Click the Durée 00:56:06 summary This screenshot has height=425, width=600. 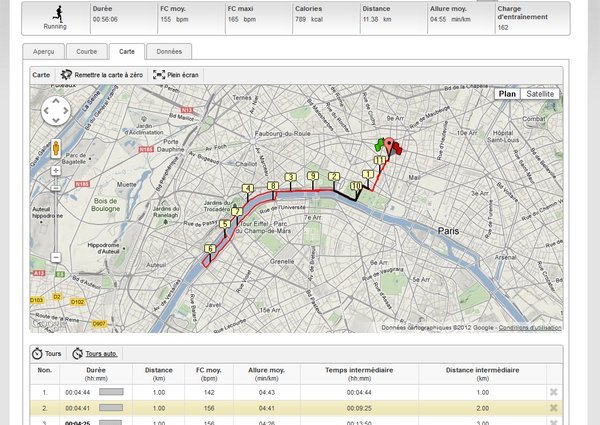[124, 18]
